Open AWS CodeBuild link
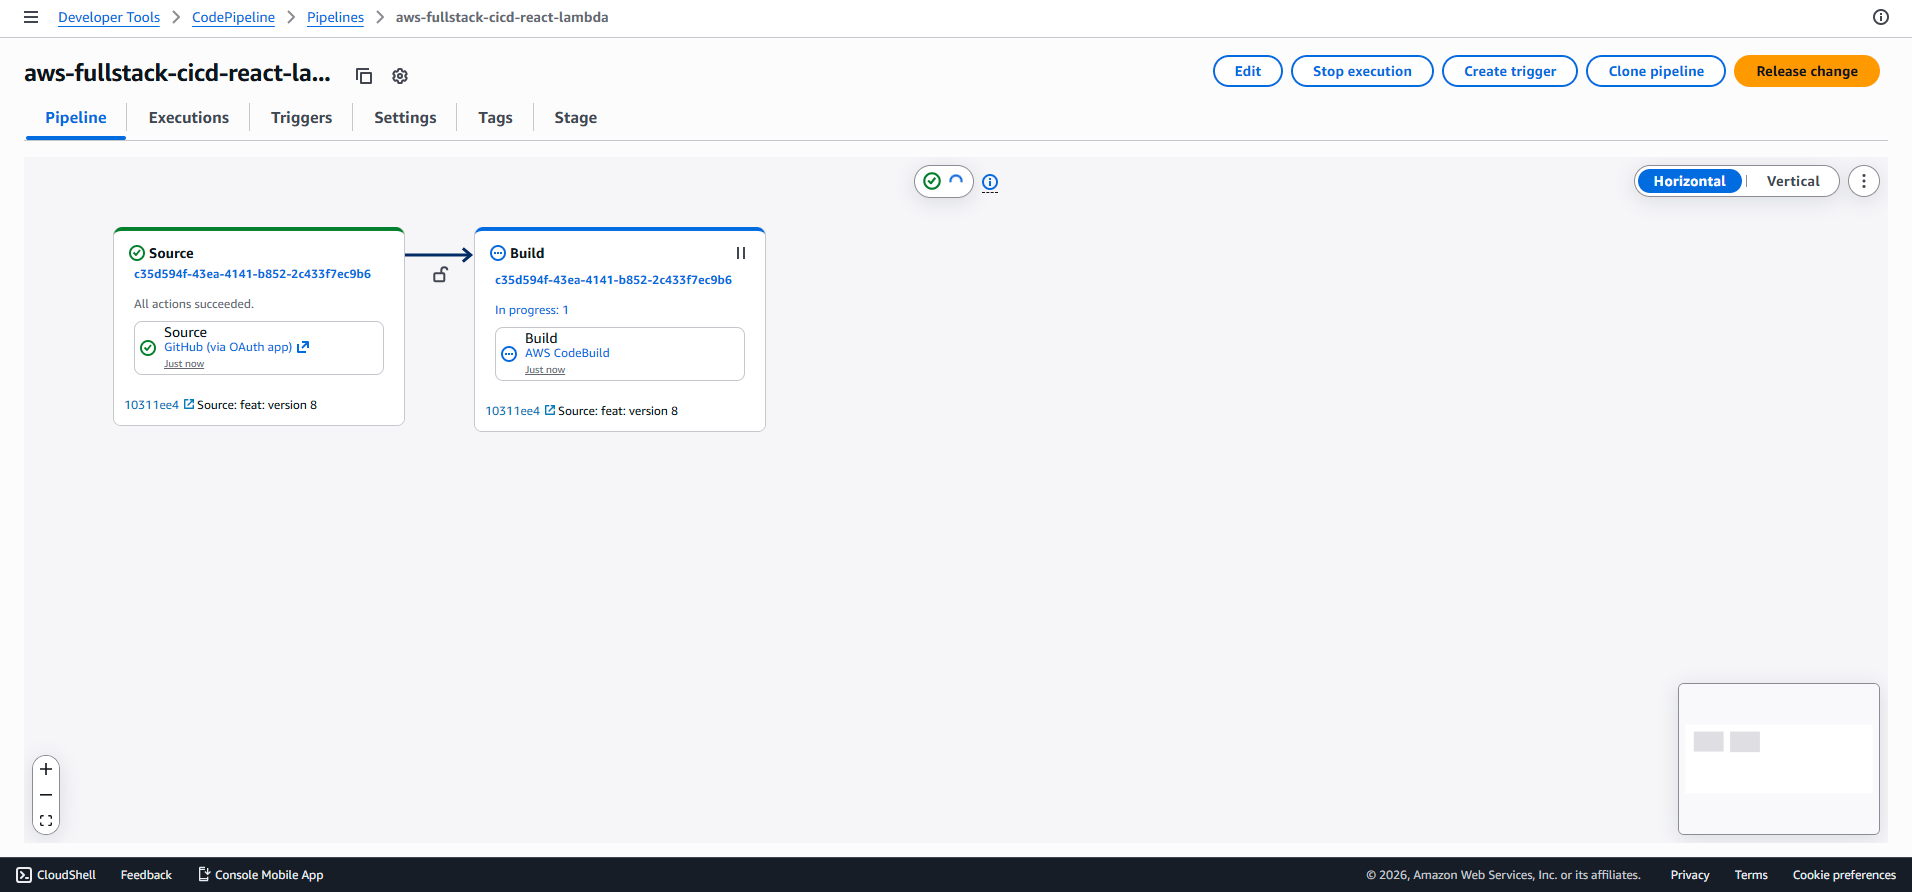1912x892 pixels. click(x=567, y=353)
